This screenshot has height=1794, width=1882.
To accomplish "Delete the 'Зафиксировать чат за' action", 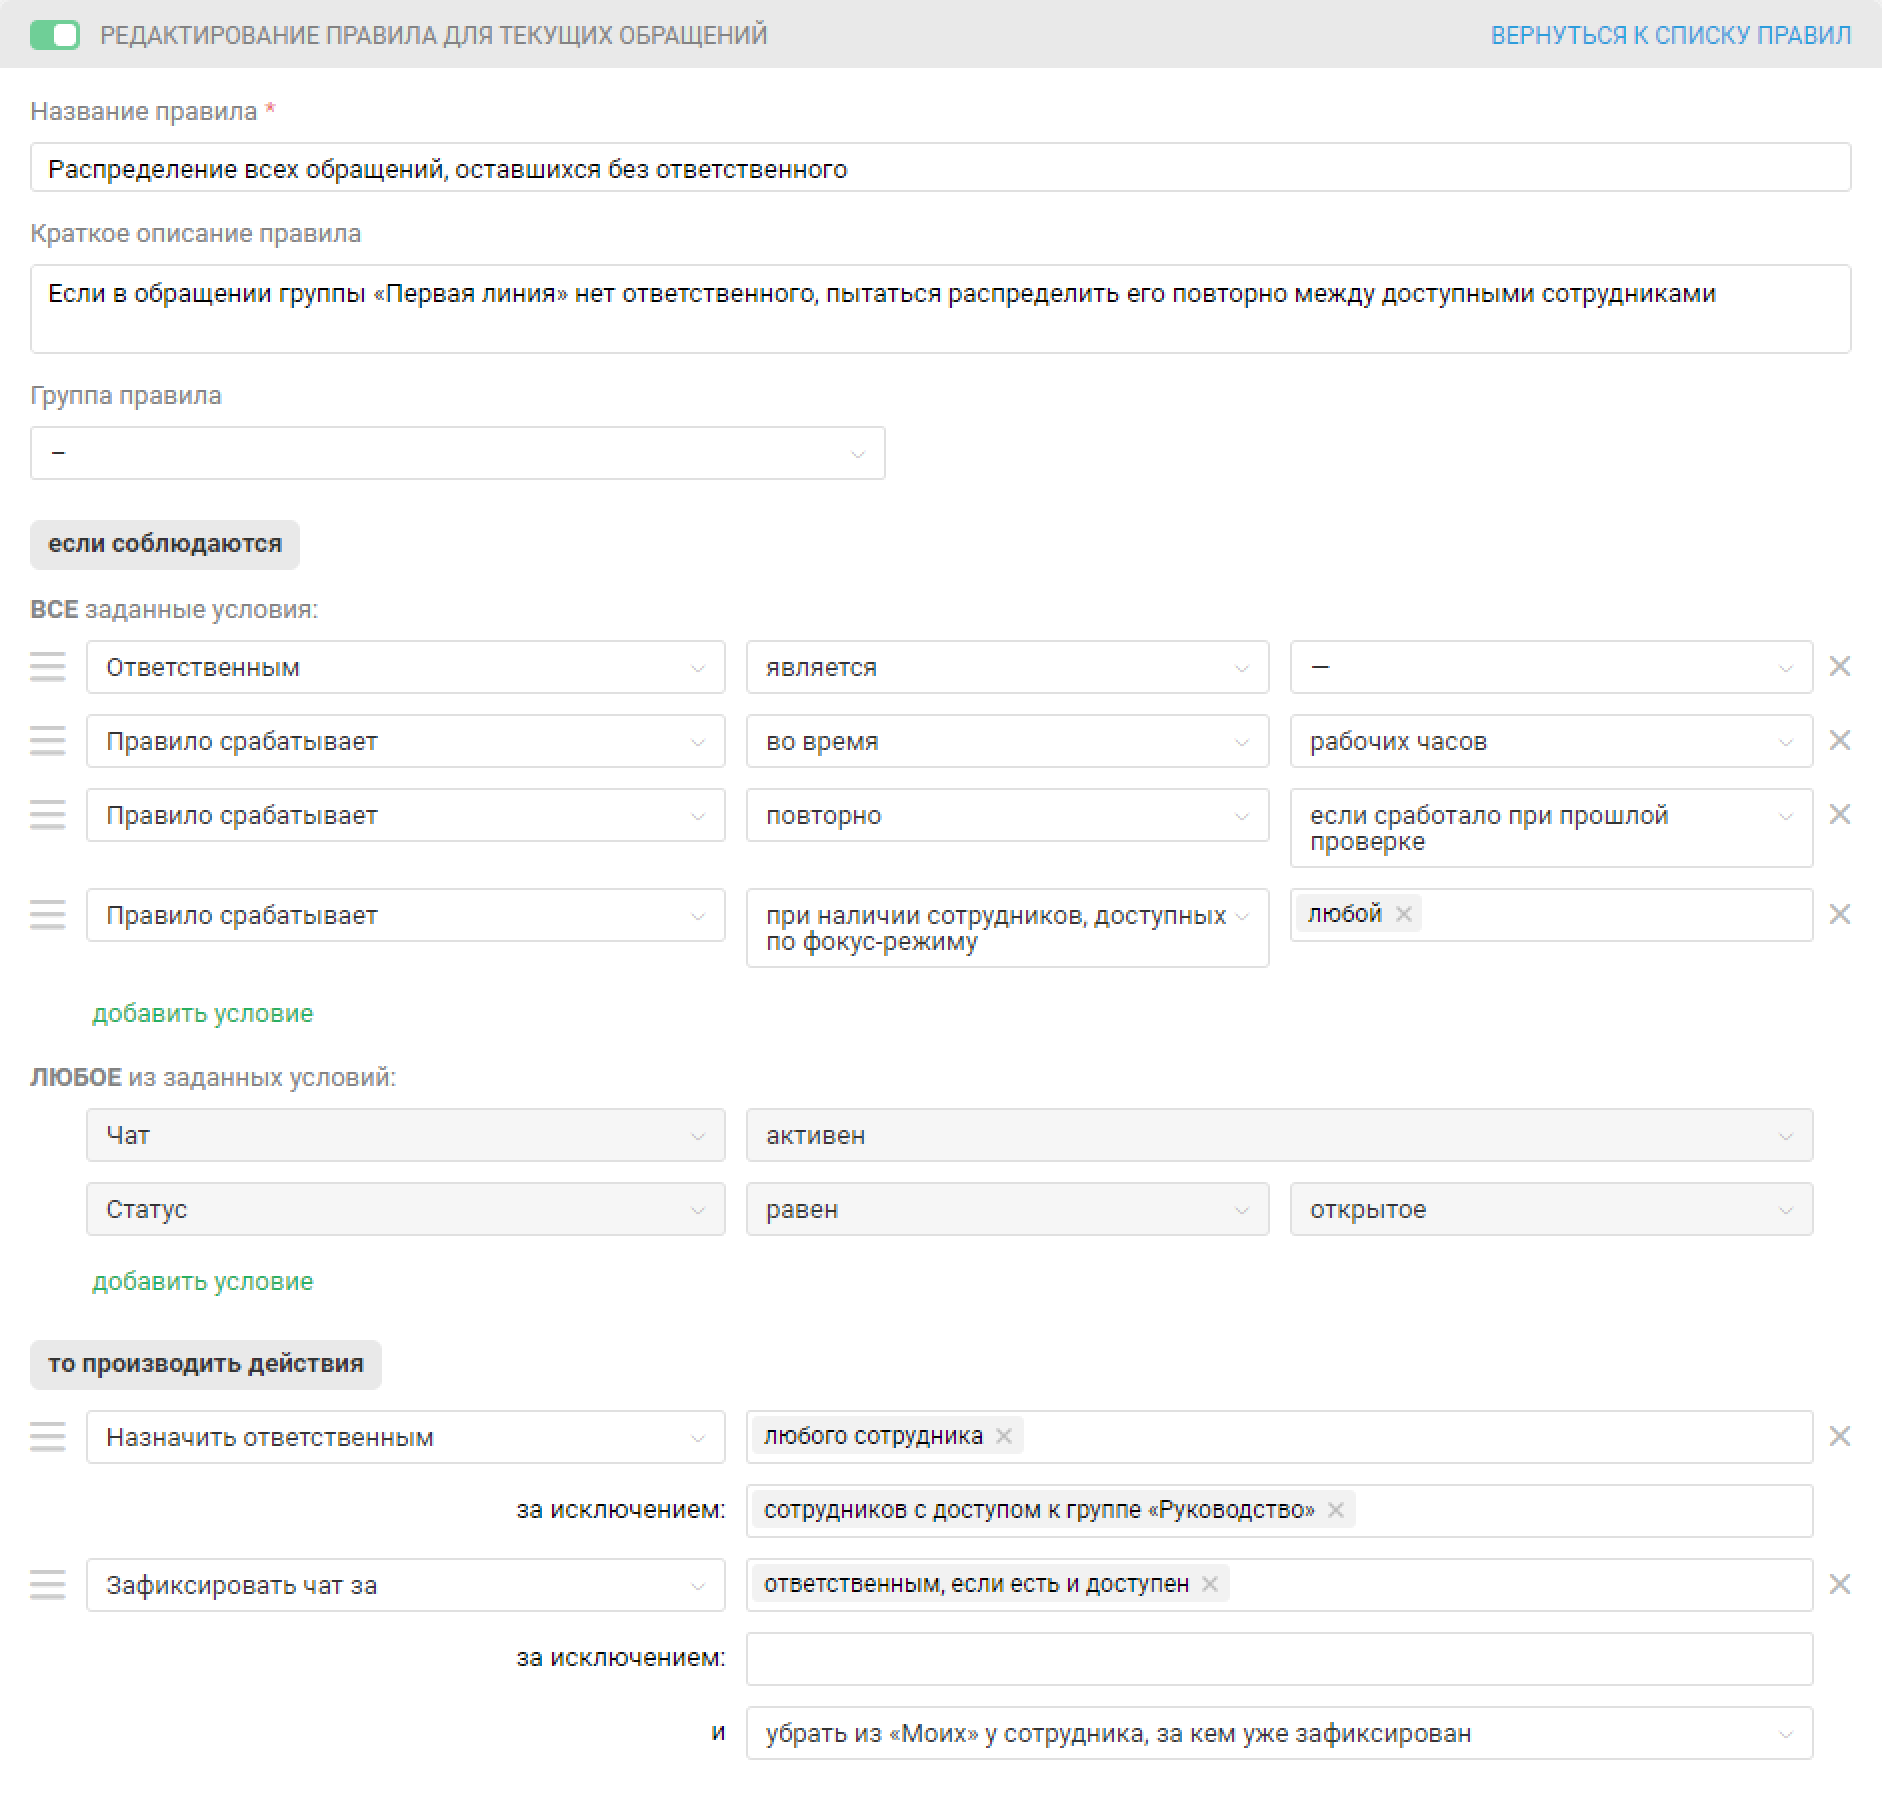I will tap(1839, 1584).
